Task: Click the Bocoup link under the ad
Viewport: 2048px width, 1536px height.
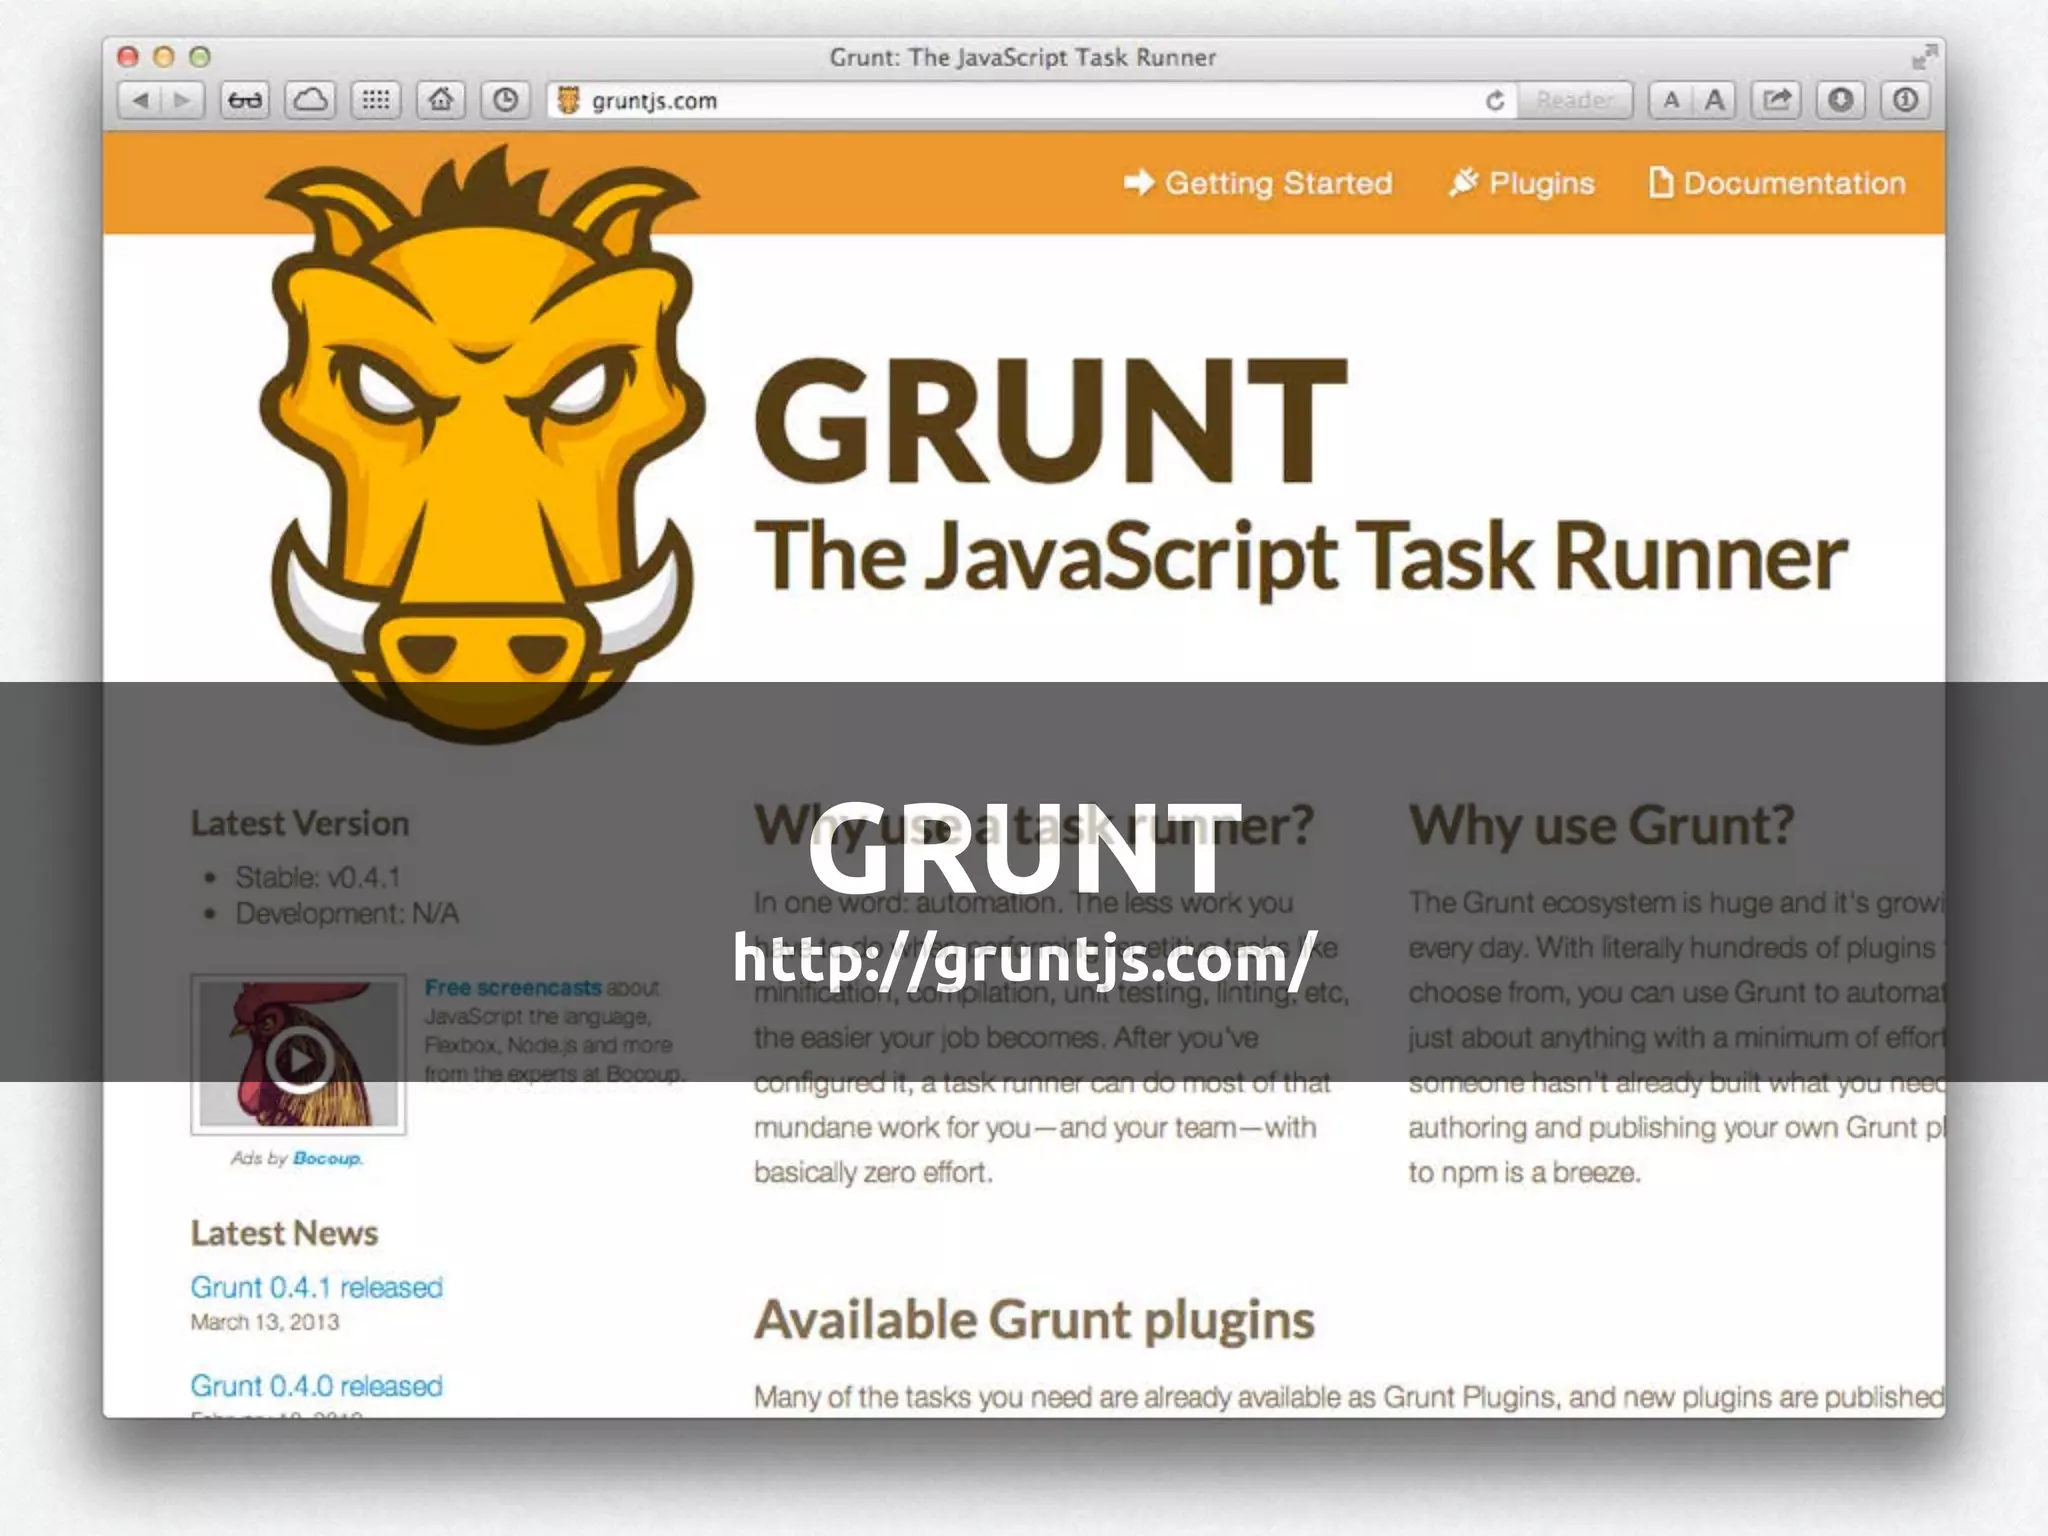Action: [x=327, y=1158]
